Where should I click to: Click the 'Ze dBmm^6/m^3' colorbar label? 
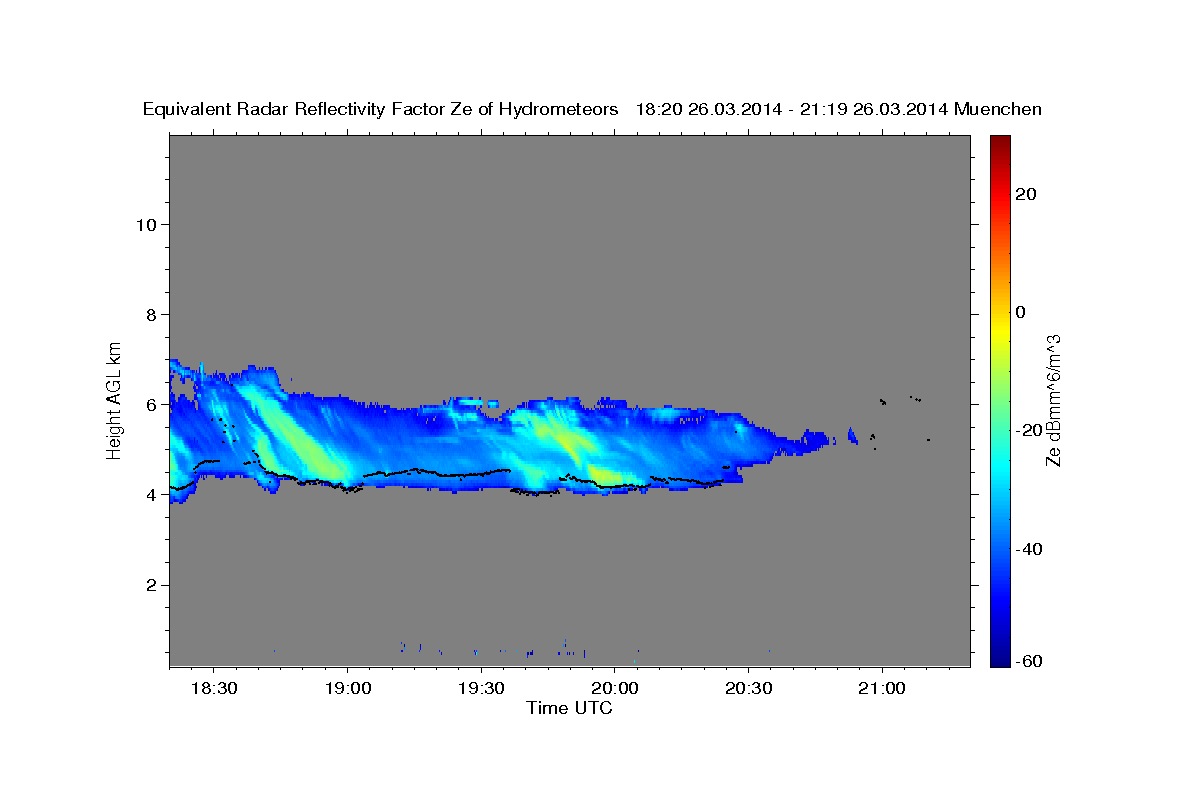(x=1053, y=400)
